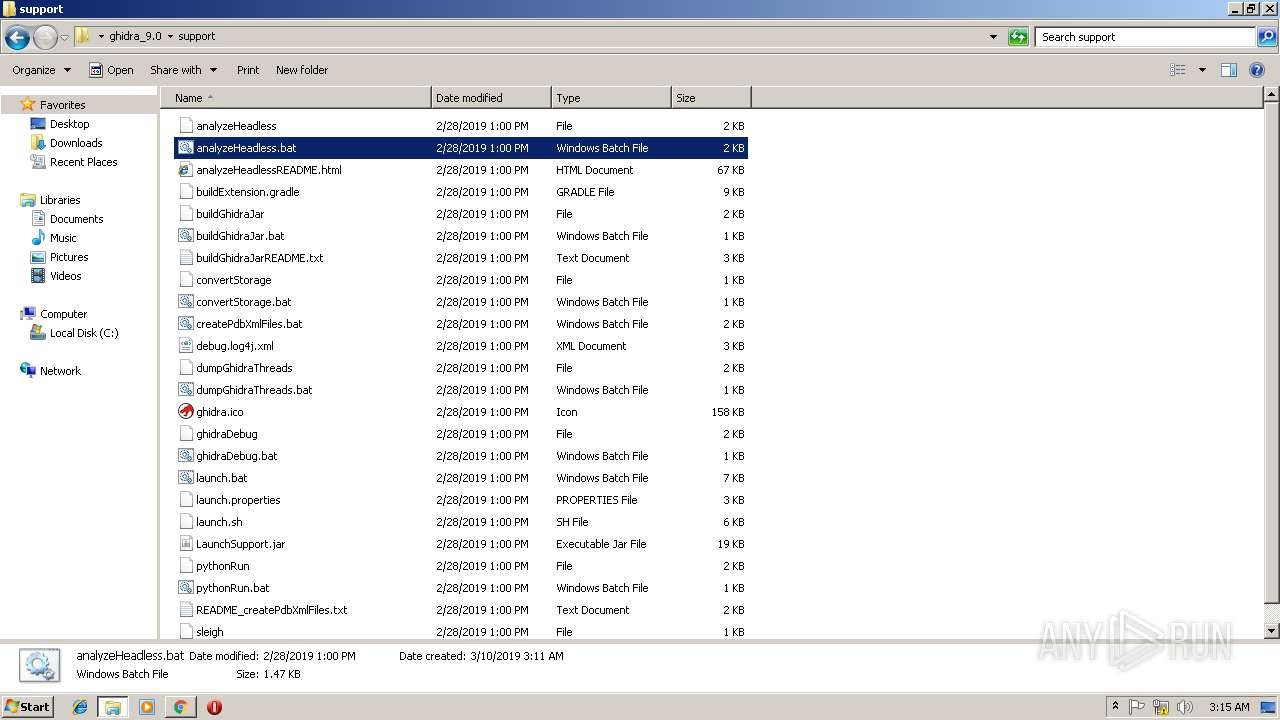Image resolution: width=1280 pixels, height=720 pixels.
Task: Click the Print toolbar button
Action: (x=248, y=70)
